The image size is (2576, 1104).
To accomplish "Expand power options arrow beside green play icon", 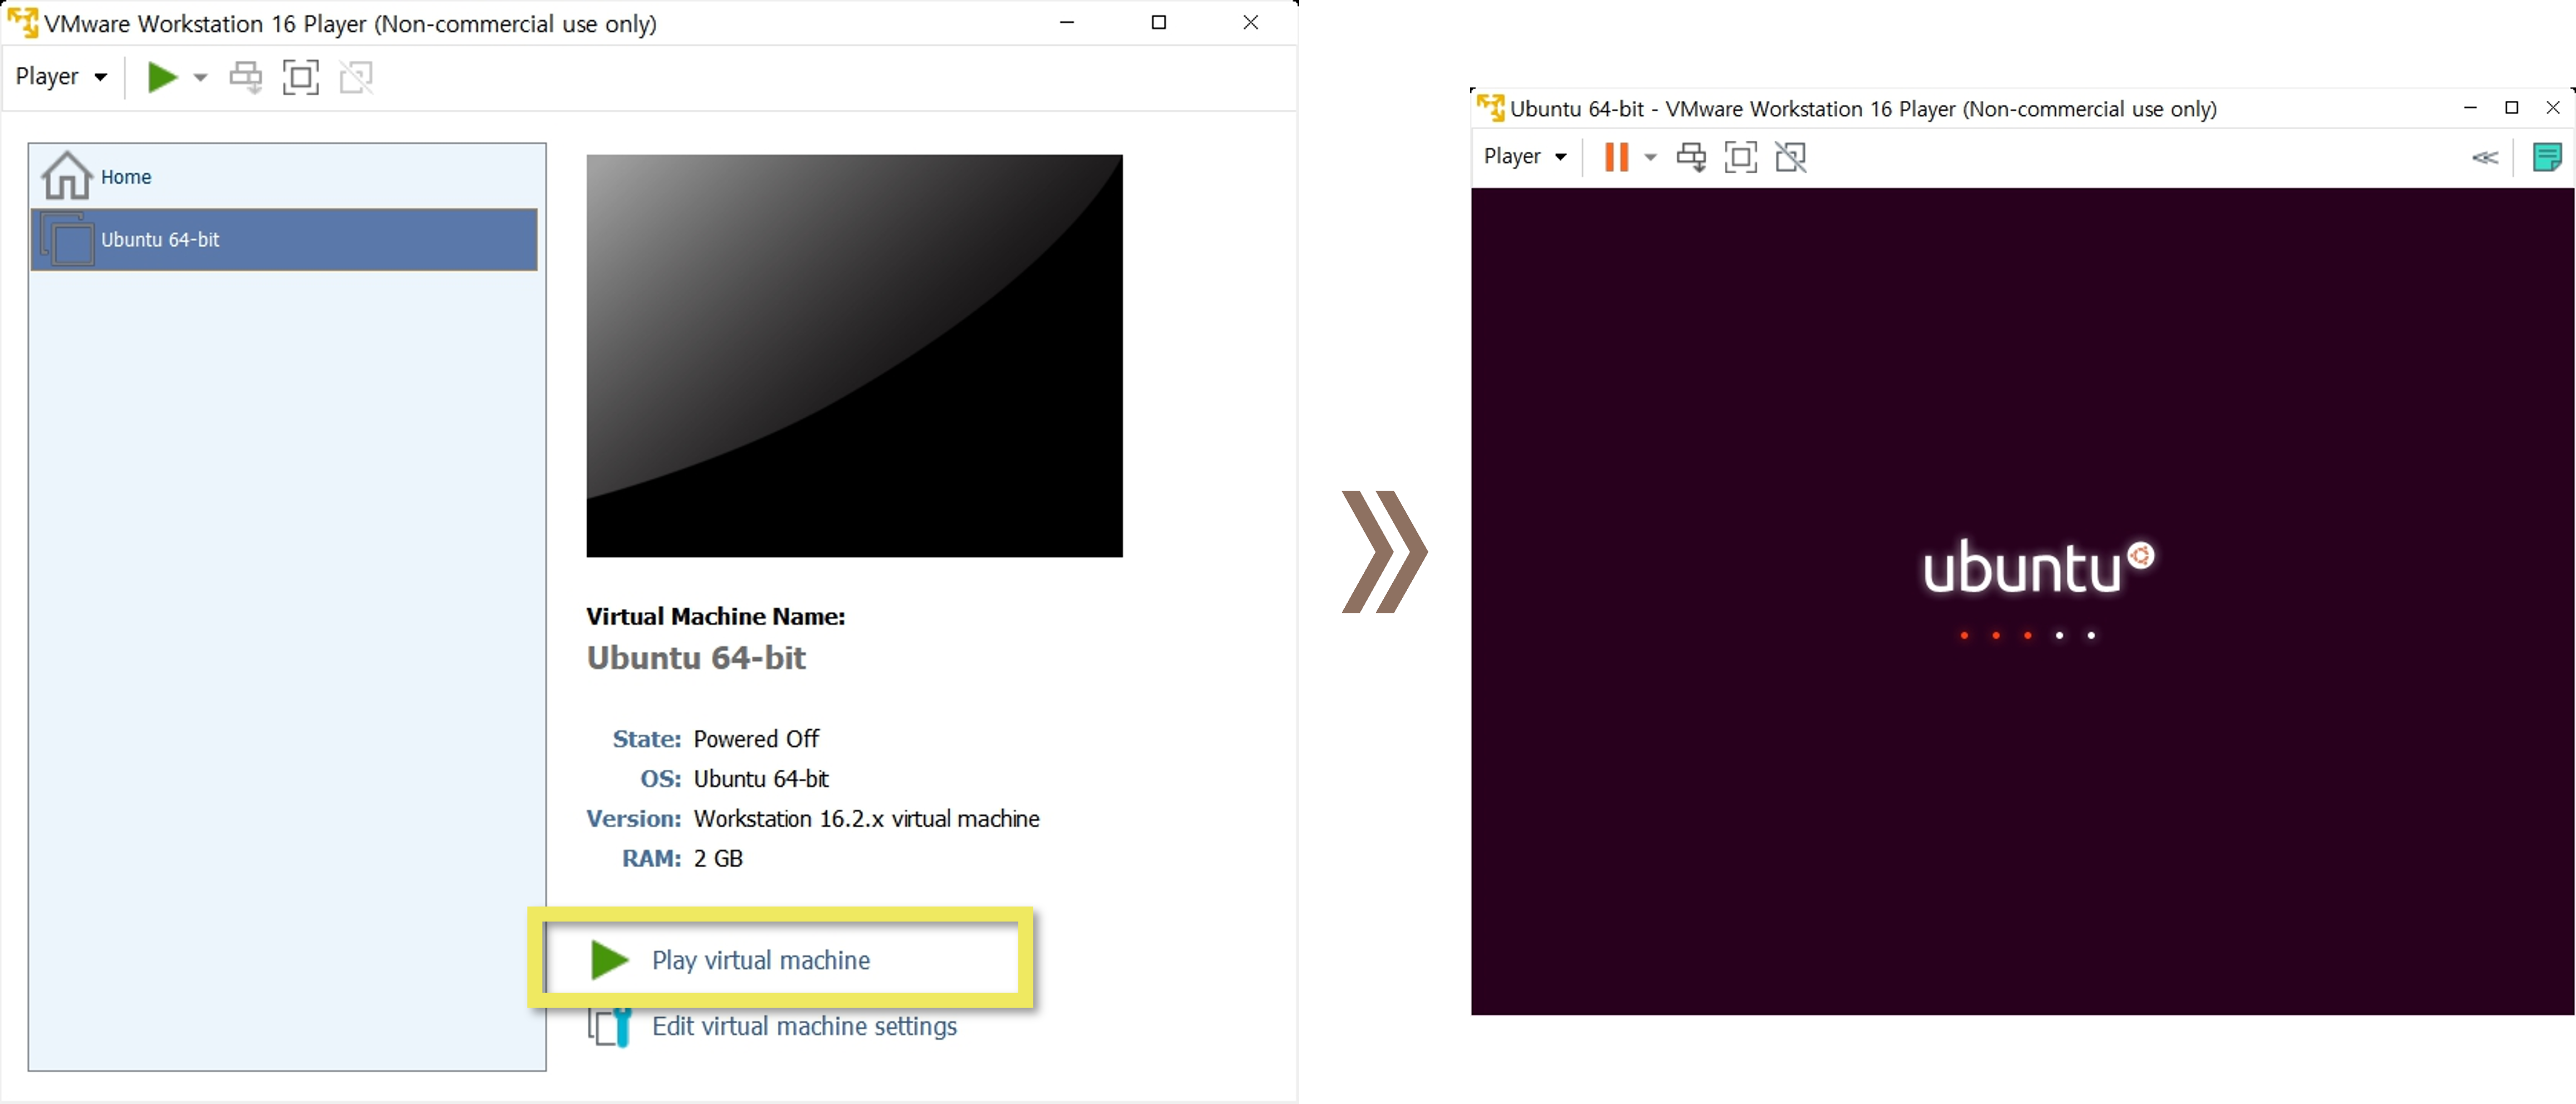I will tap(200, 77).
